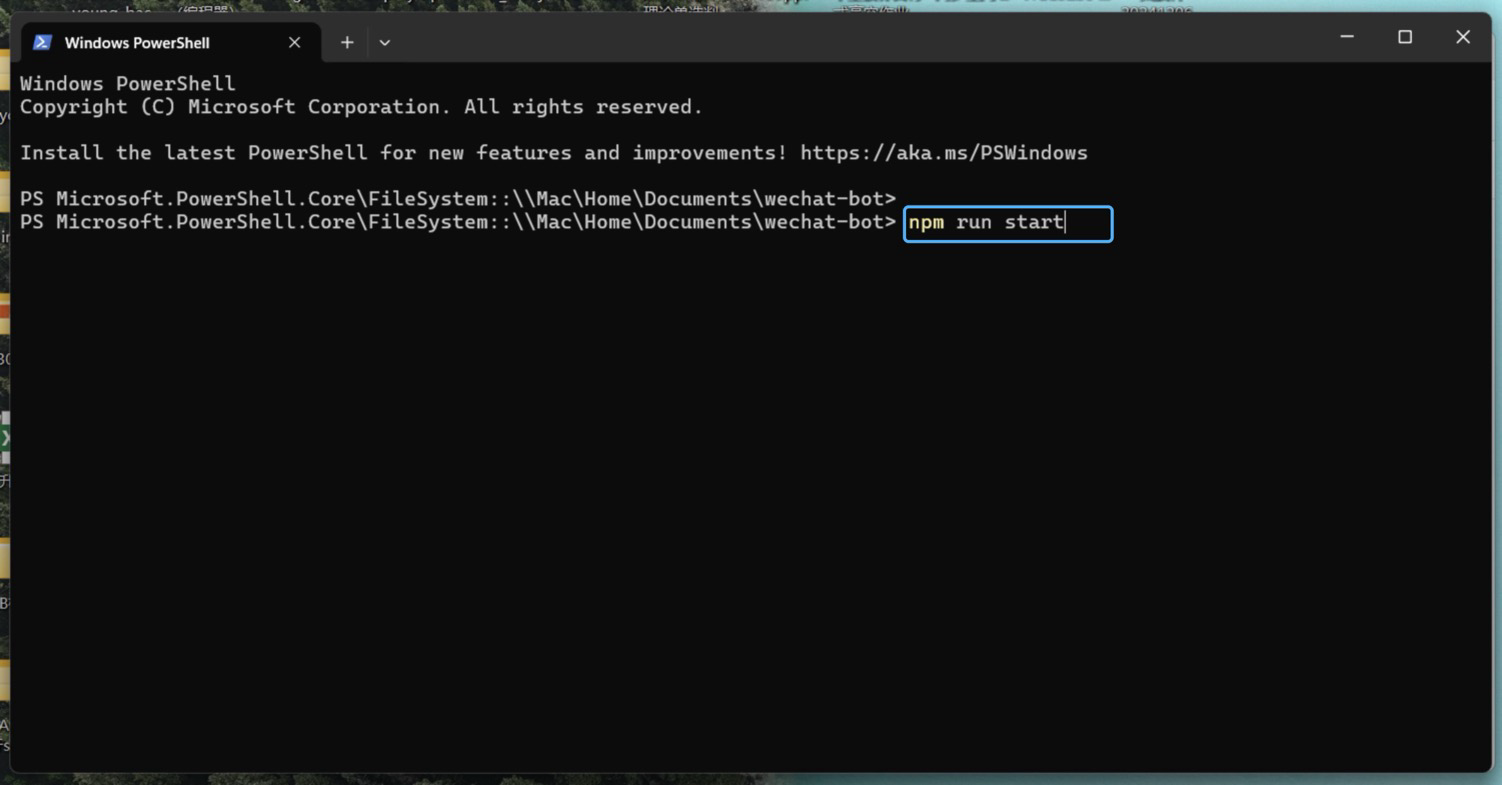Click the Windows PowerShell banner text line

tap(128, 84)
